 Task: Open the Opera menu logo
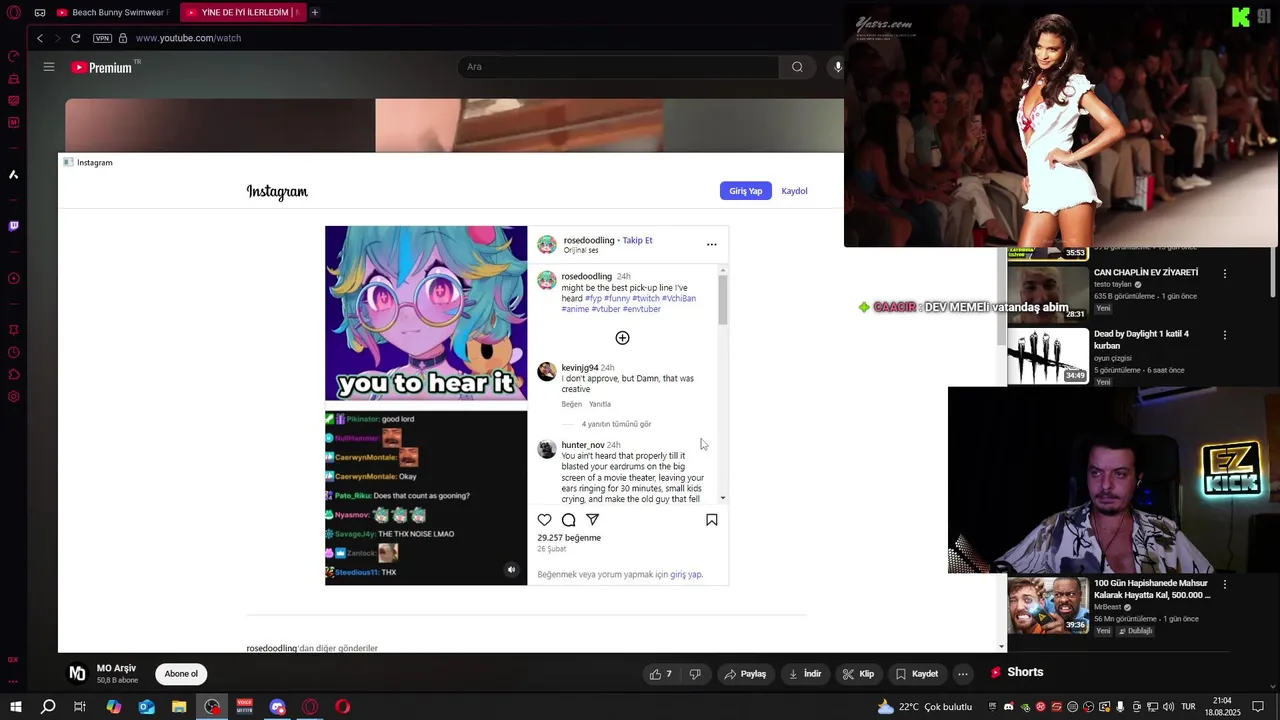pos(14,12)
